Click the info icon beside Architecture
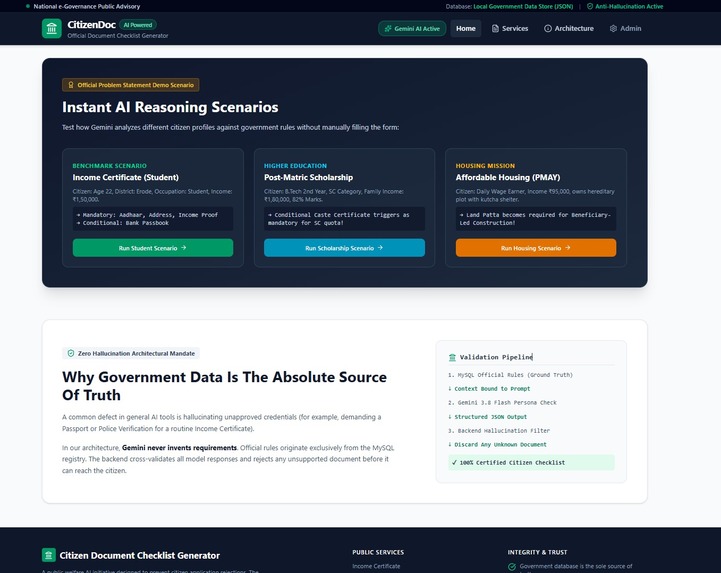 (x=548, y=29)
